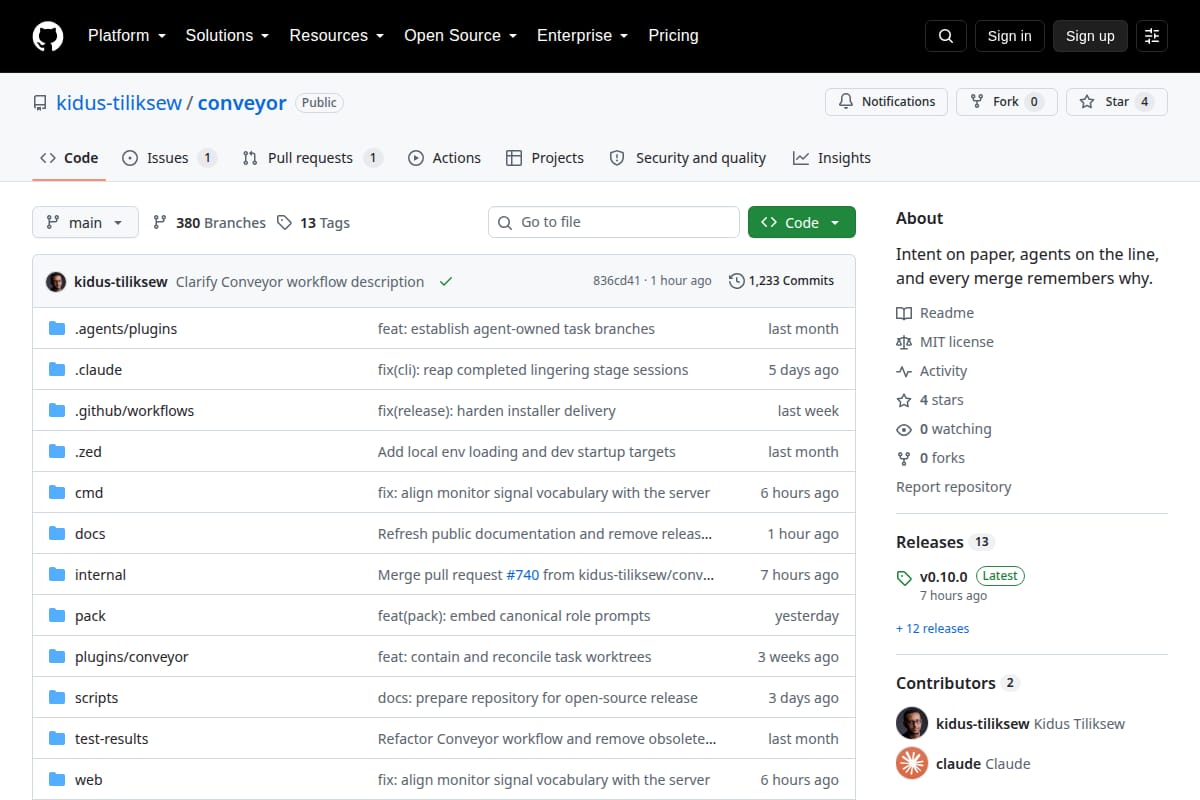1200x800 pixels.
Task: View the 1,233 Commits history
Action: (x=782, y=281)
